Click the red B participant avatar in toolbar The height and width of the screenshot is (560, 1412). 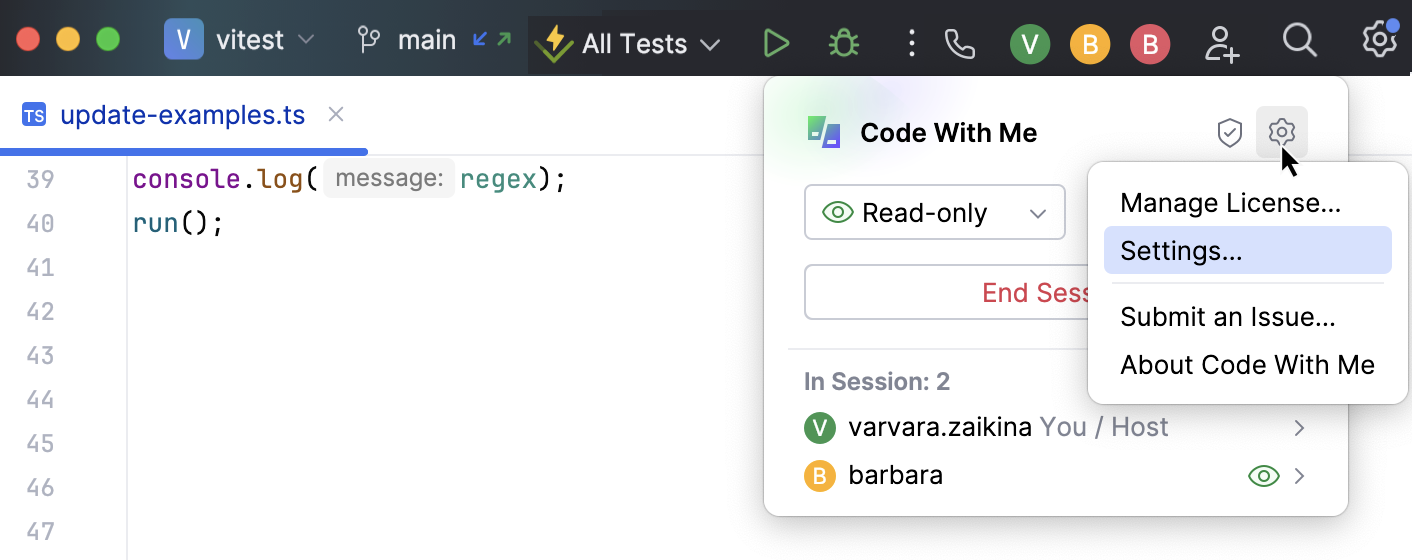[x=1150, y=45]
